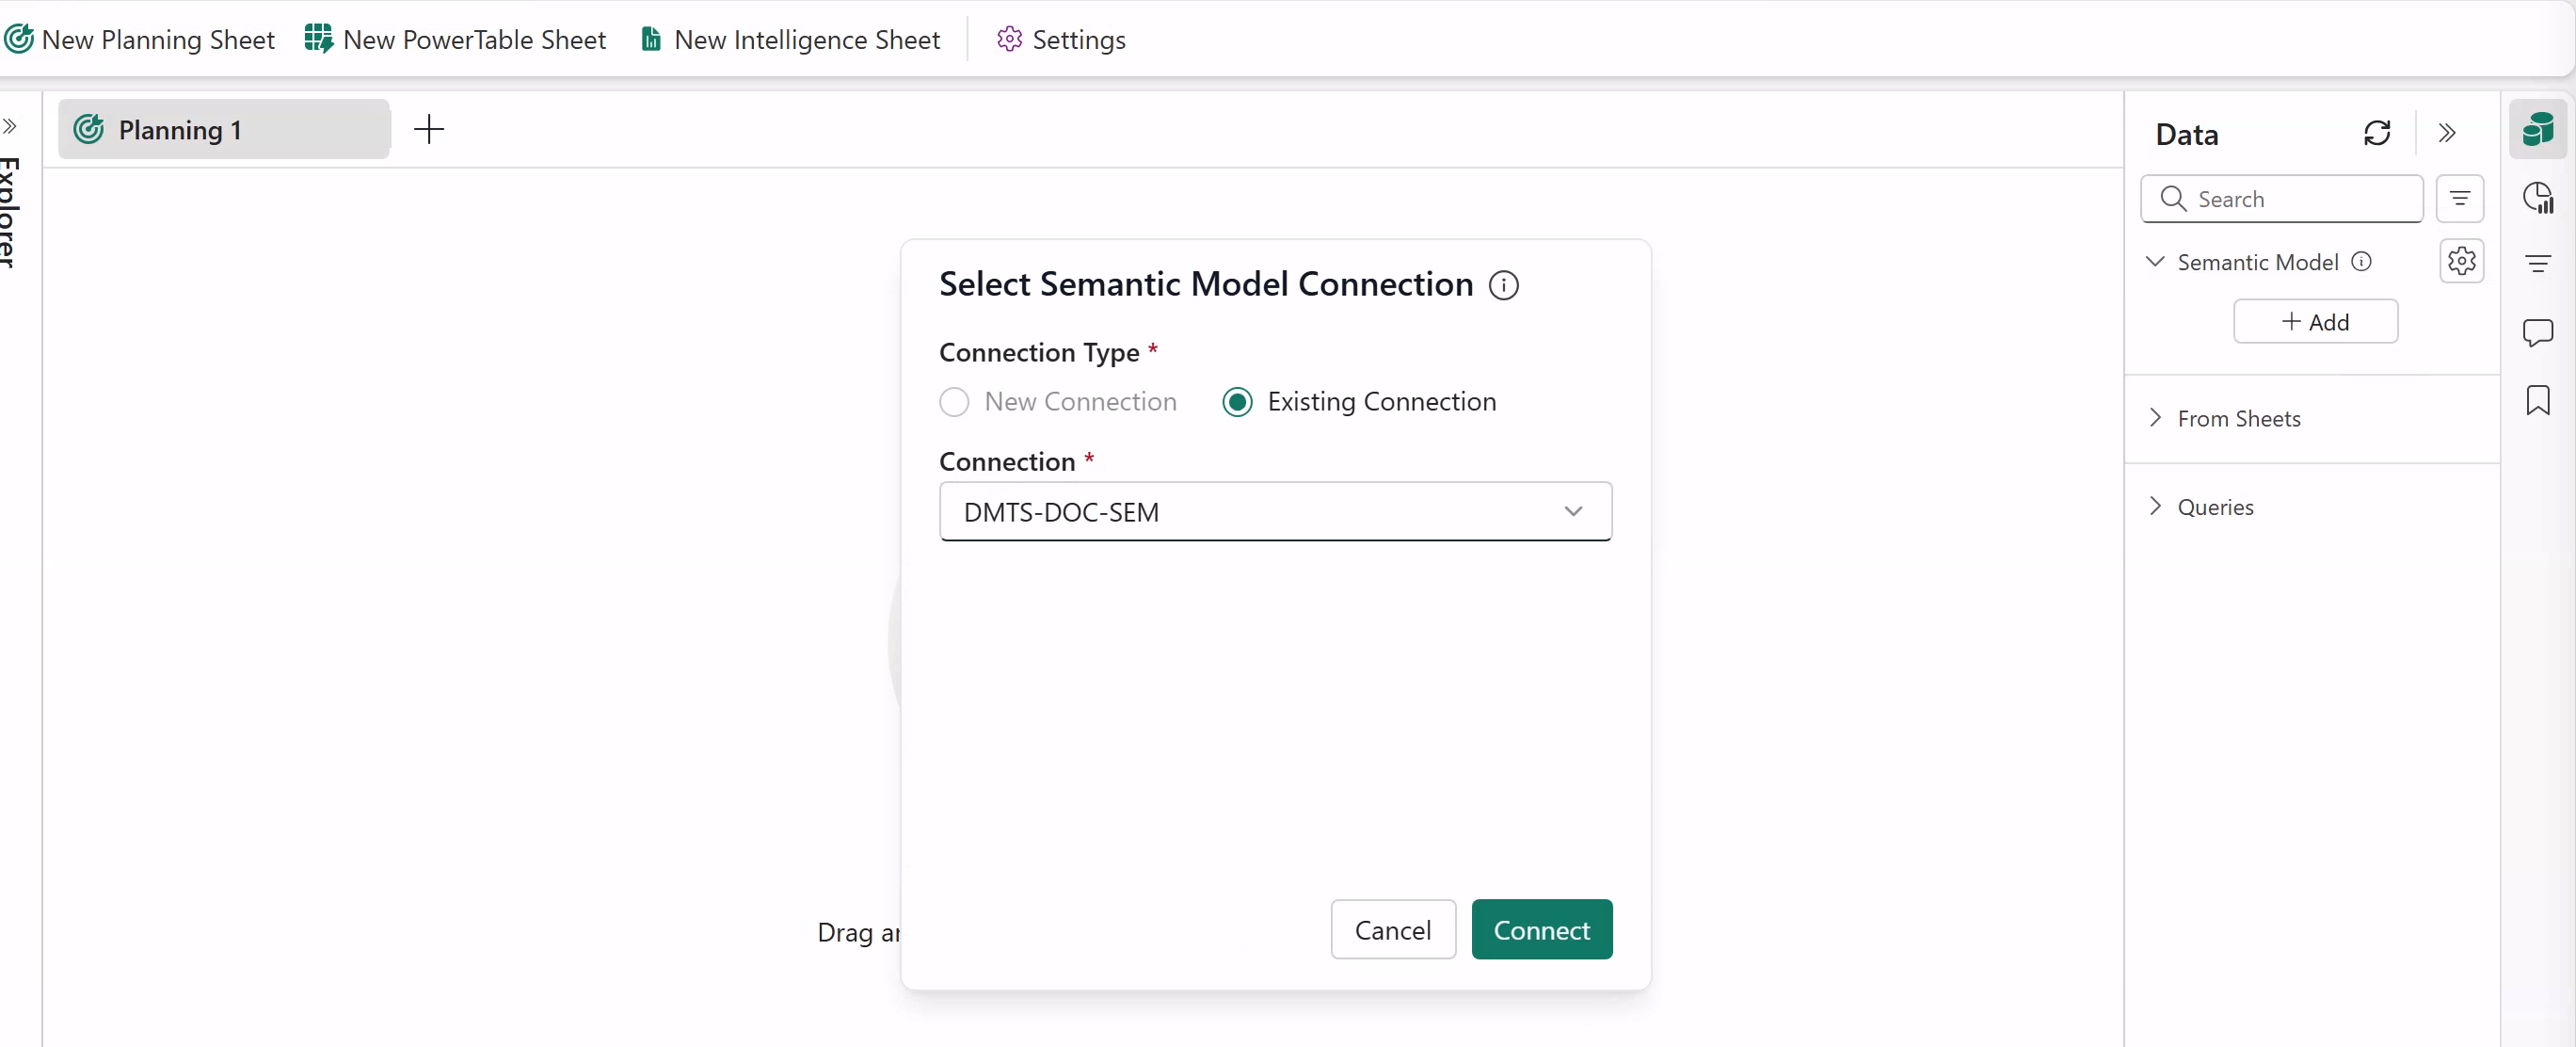
Task: Click New PowerTable Sheet menu item
Action: click(x=456, y=40)
